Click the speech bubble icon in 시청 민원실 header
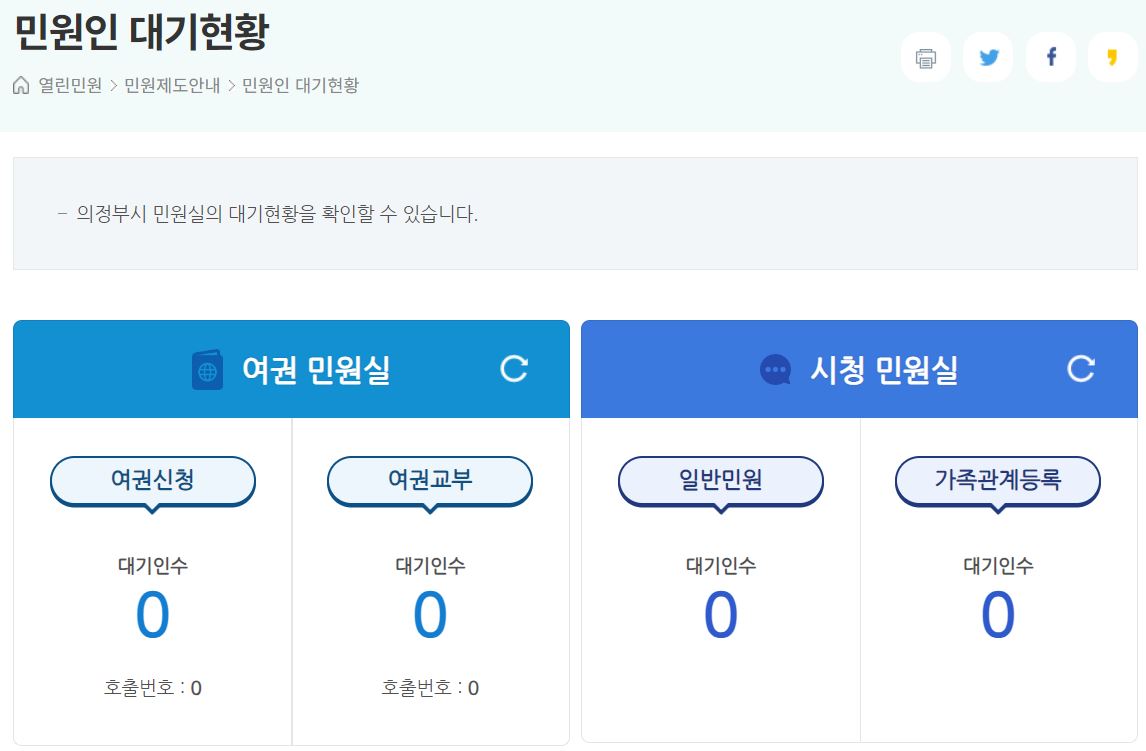The image size is (1146, 751). tap(774, 369)
